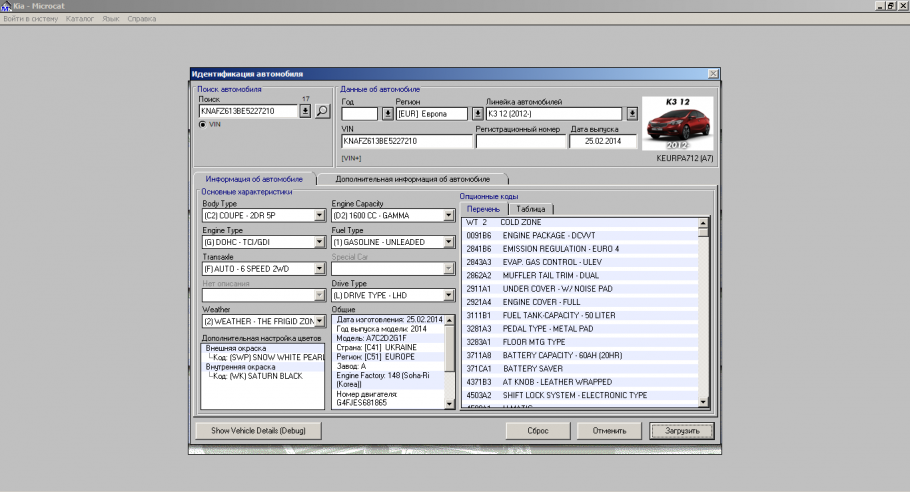This screenshot has height=492, width=910.
Task: Open the Body Type dropdown
Action: click(319, 215)
